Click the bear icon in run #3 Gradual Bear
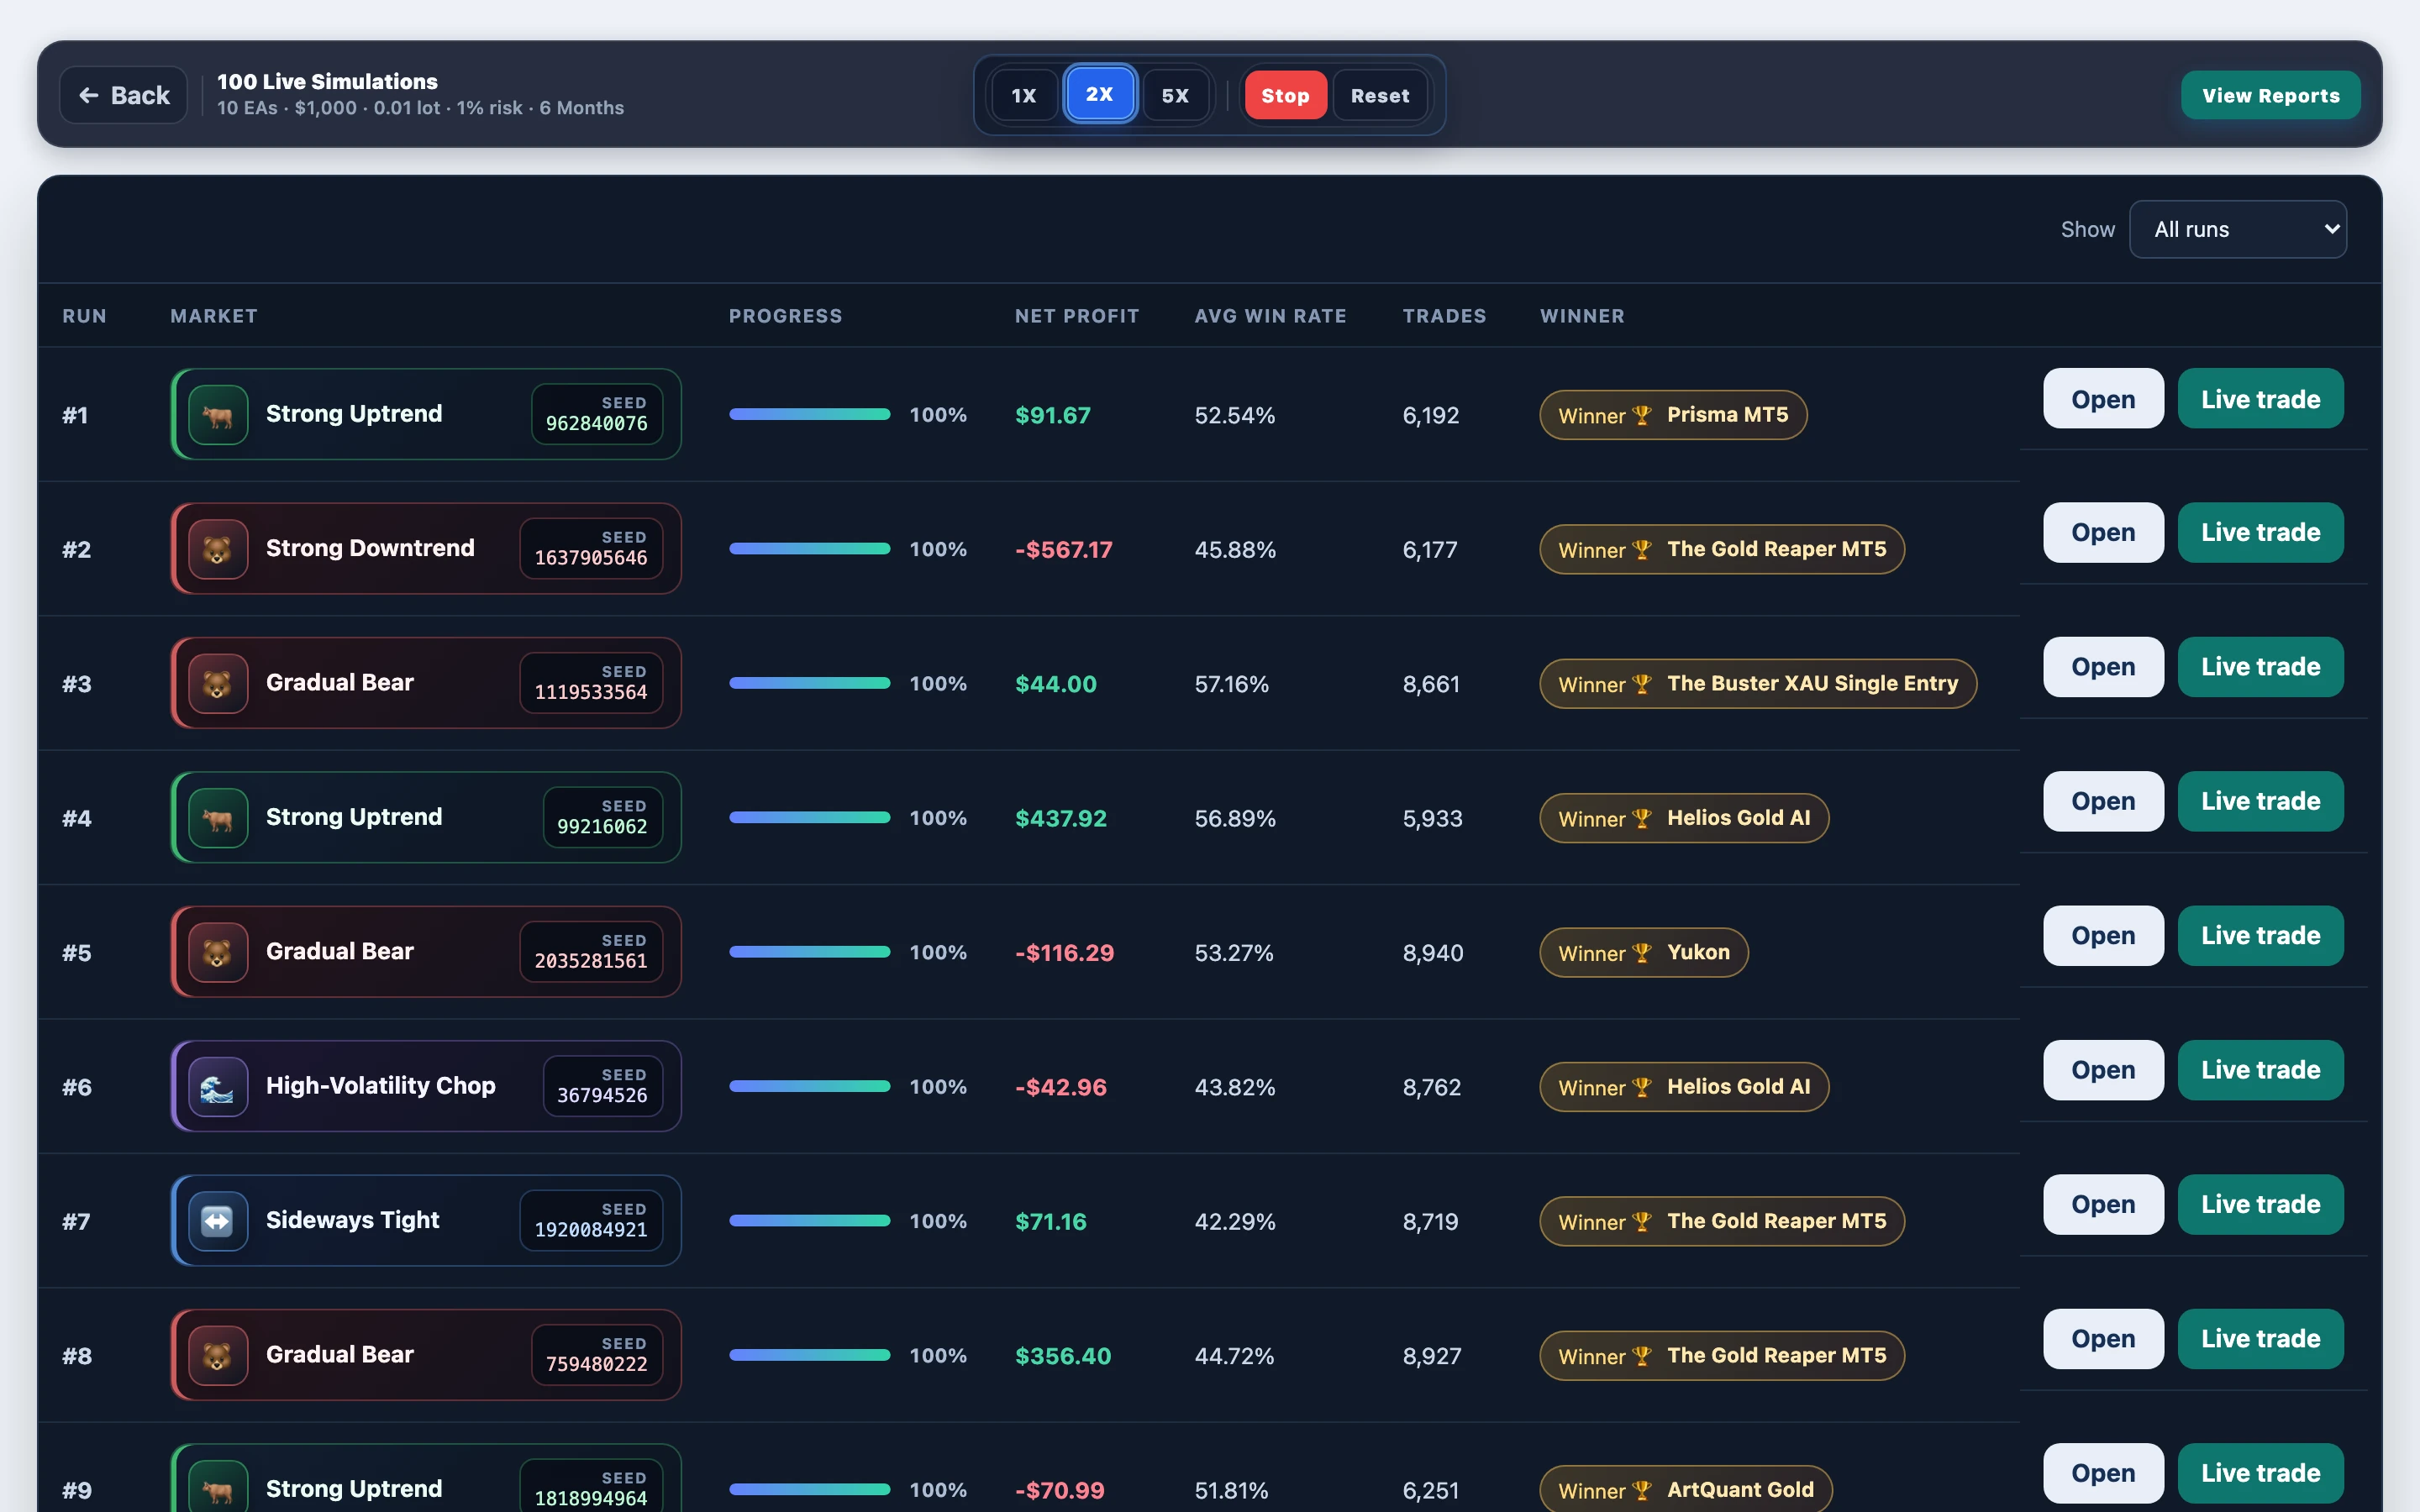 (x=217, y=684)
